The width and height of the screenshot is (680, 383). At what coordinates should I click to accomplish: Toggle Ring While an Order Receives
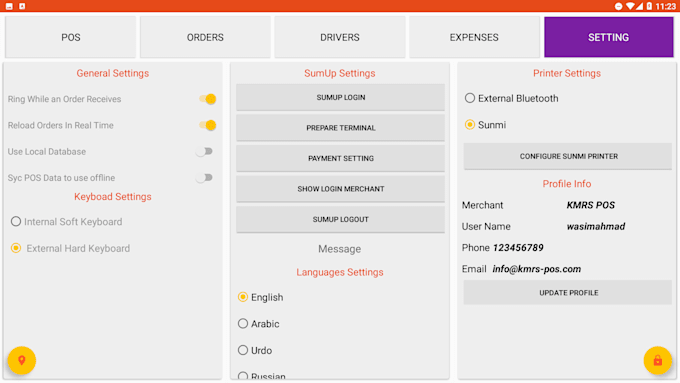coord(207,99)
